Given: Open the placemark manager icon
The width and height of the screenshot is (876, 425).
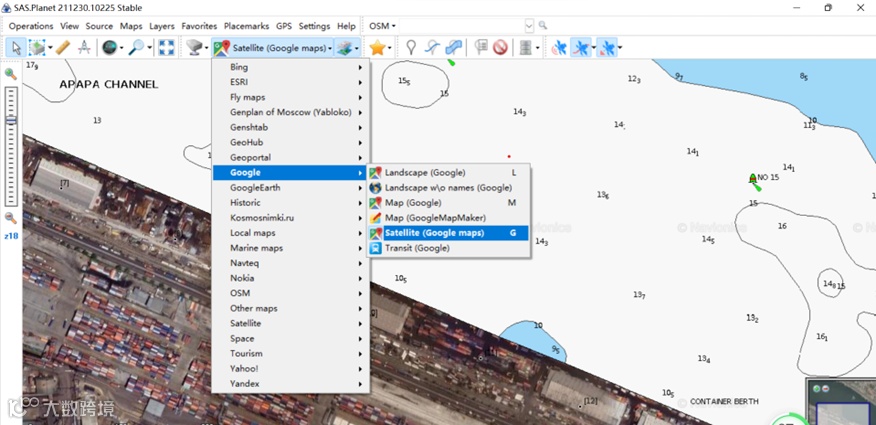Looking at the screenshot, I should click(x=481, y=48).
